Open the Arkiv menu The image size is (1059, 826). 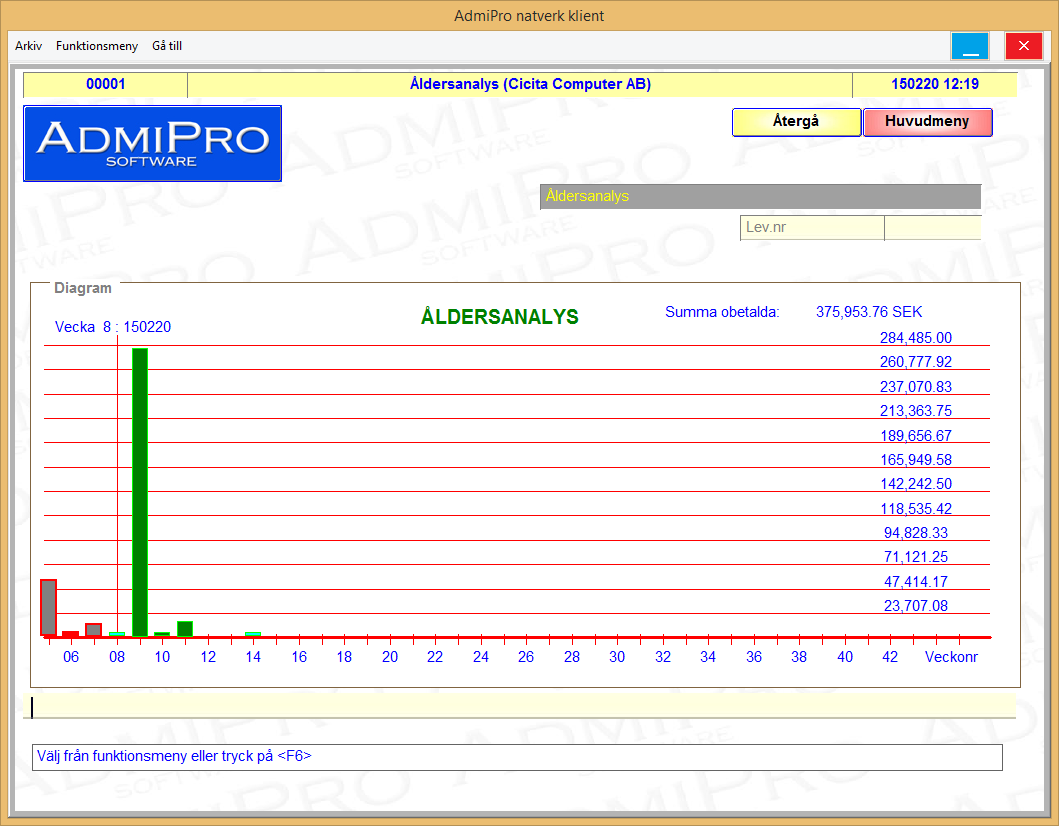[28, 46]
